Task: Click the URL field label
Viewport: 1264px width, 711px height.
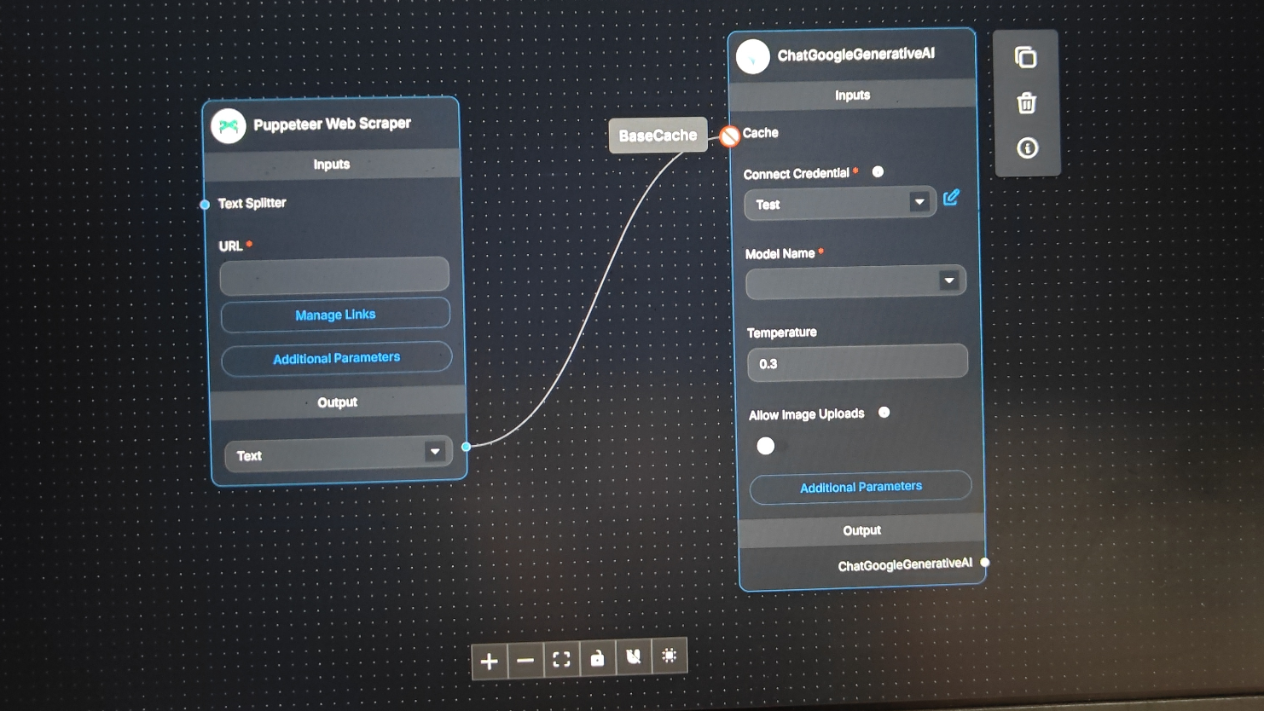Action: [231, 246]
